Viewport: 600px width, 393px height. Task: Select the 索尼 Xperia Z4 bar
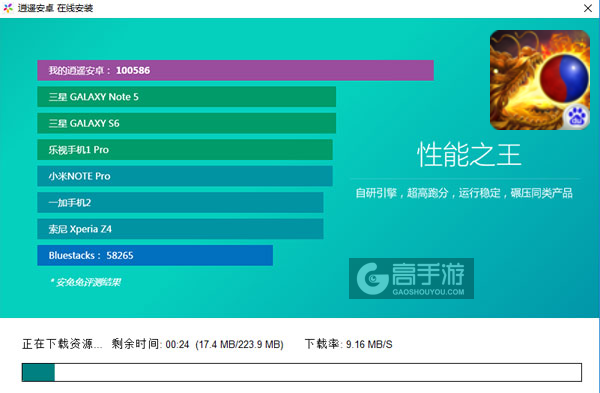[180, 229]
